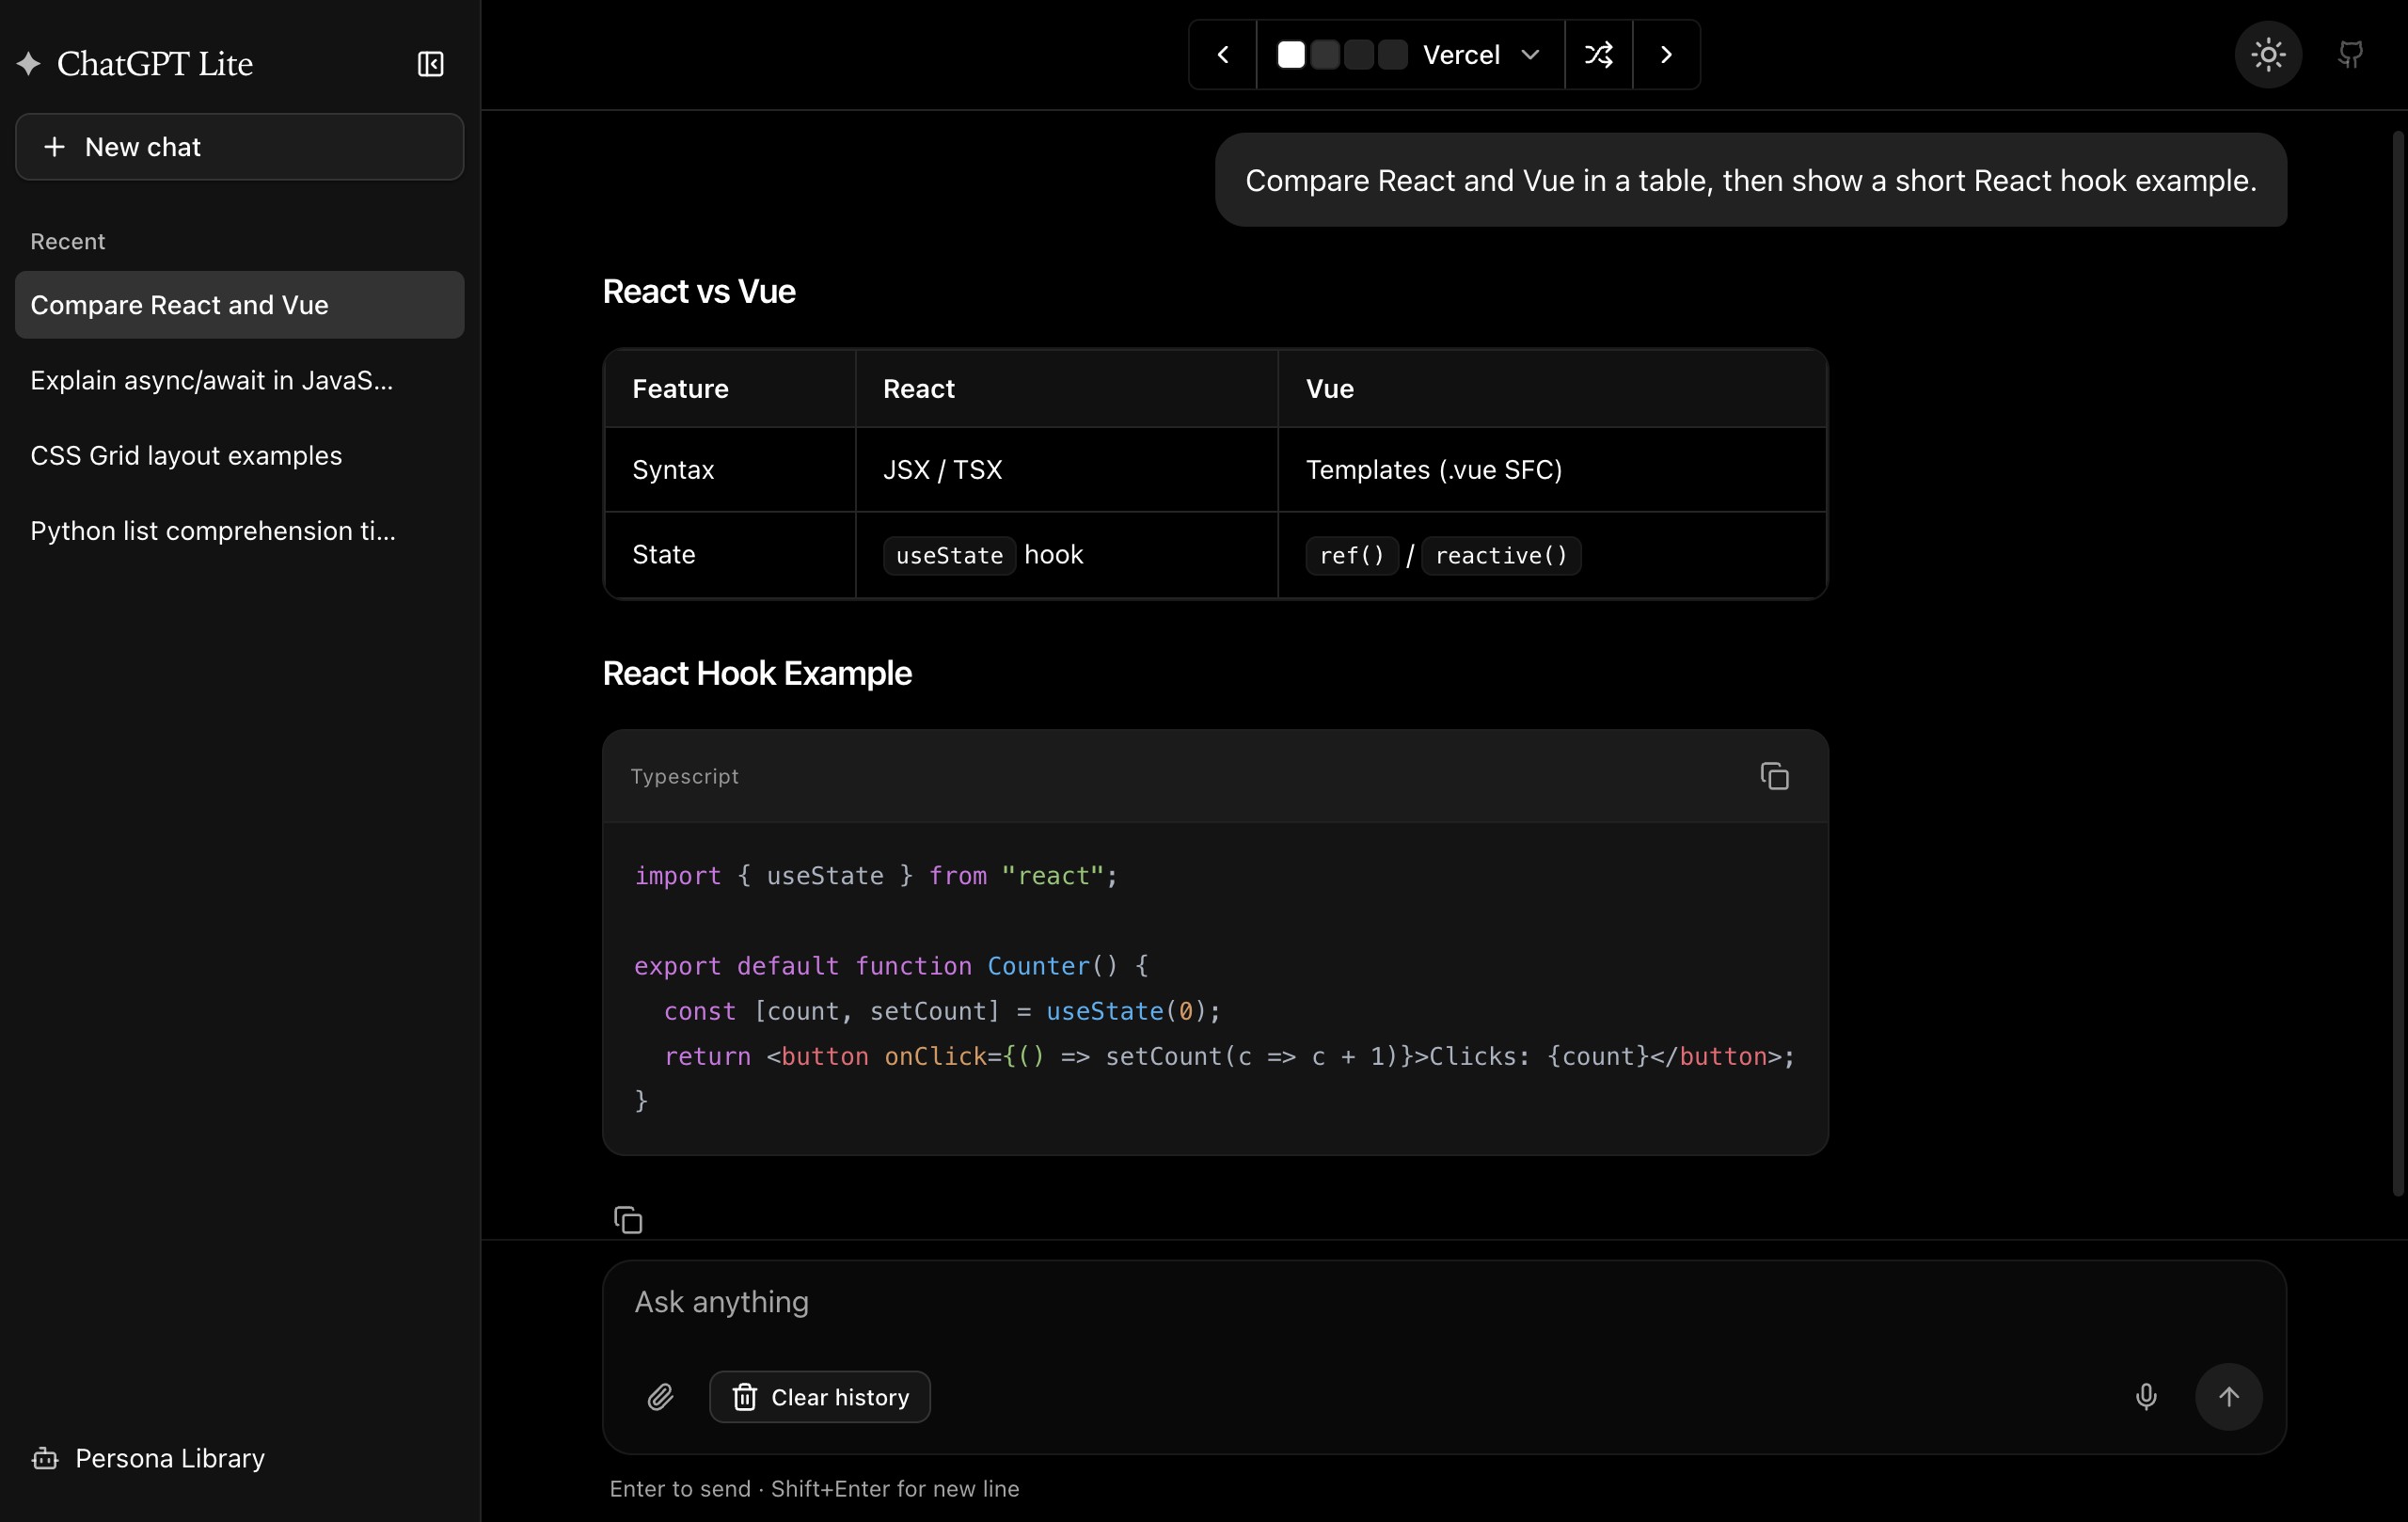Open Explain async/await in JavaScript chat

coord(240,380)
